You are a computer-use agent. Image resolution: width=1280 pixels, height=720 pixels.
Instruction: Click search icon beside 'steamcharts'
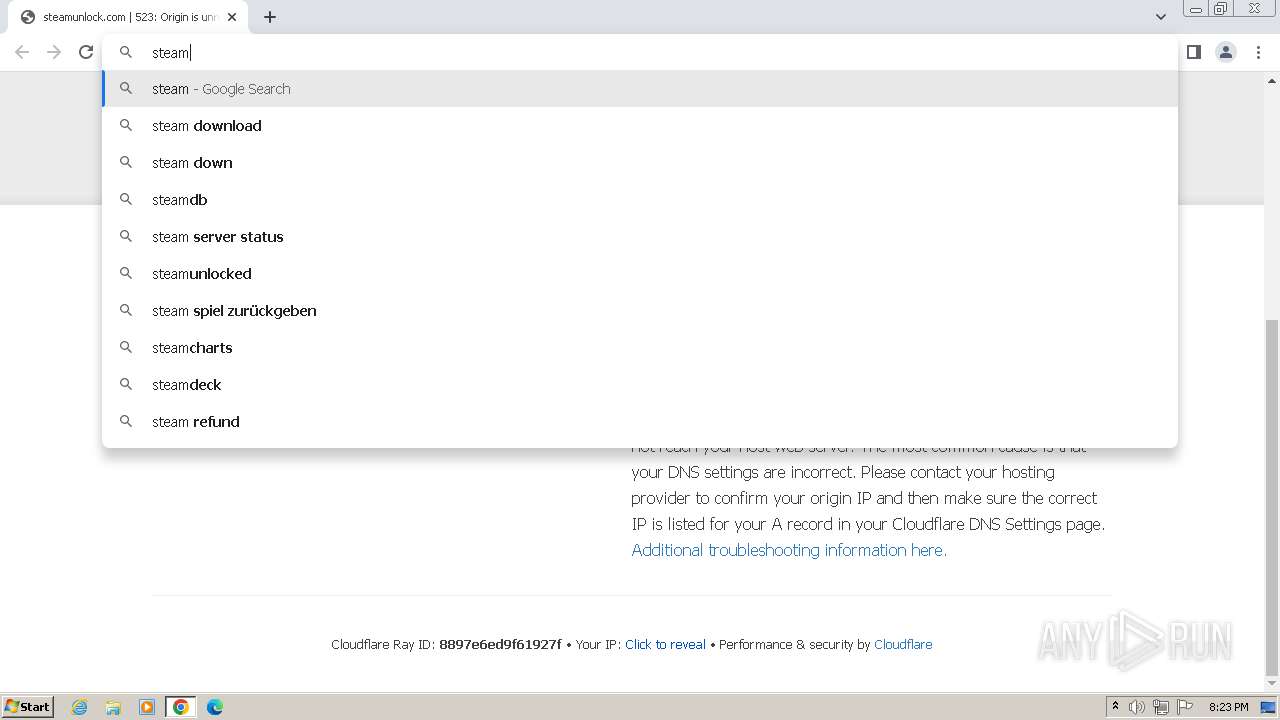tap(126, 347)
